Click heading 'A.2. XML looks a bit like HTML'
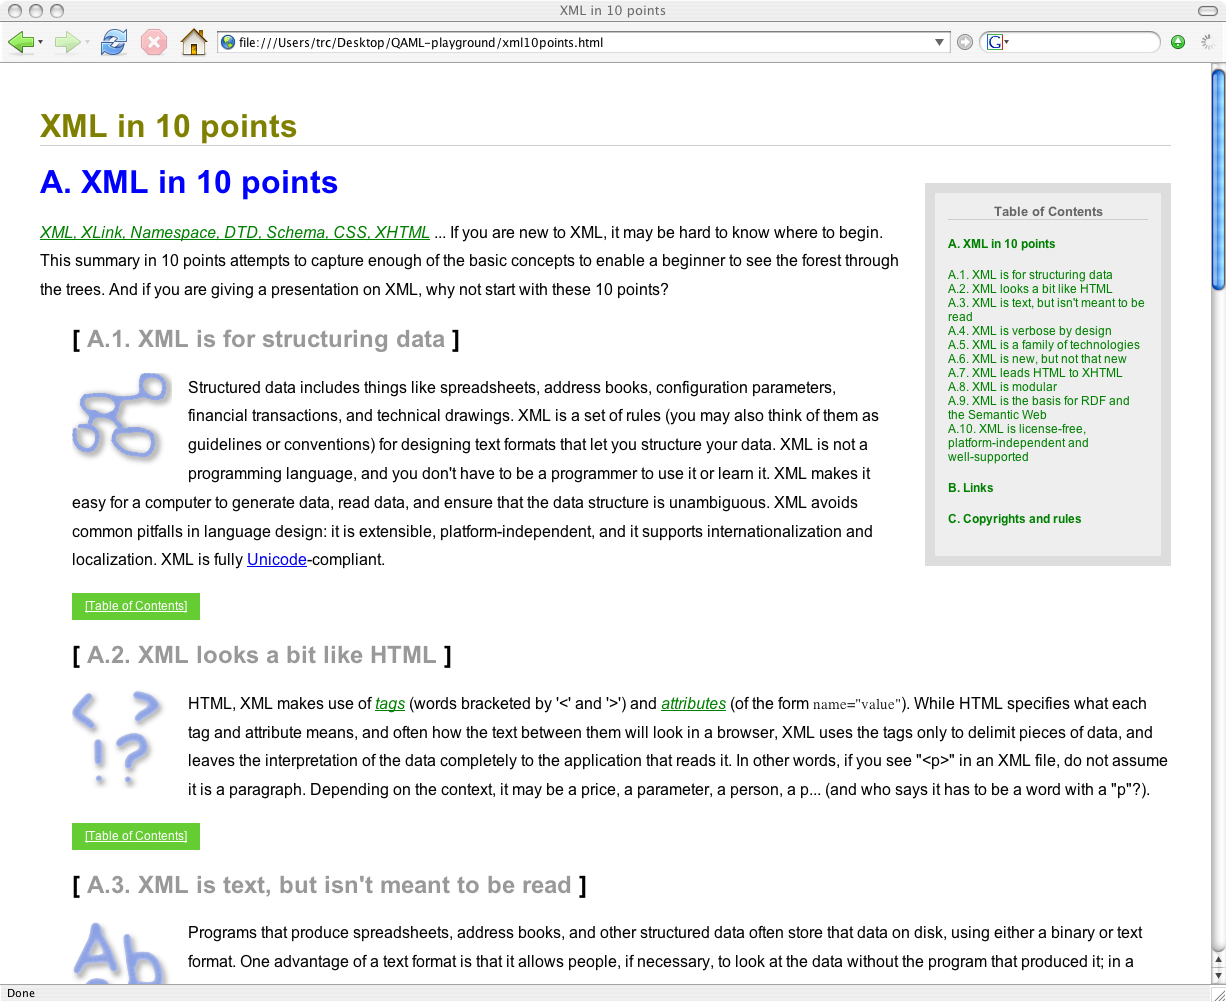1226x1002 pixels. tap(262, 655)
